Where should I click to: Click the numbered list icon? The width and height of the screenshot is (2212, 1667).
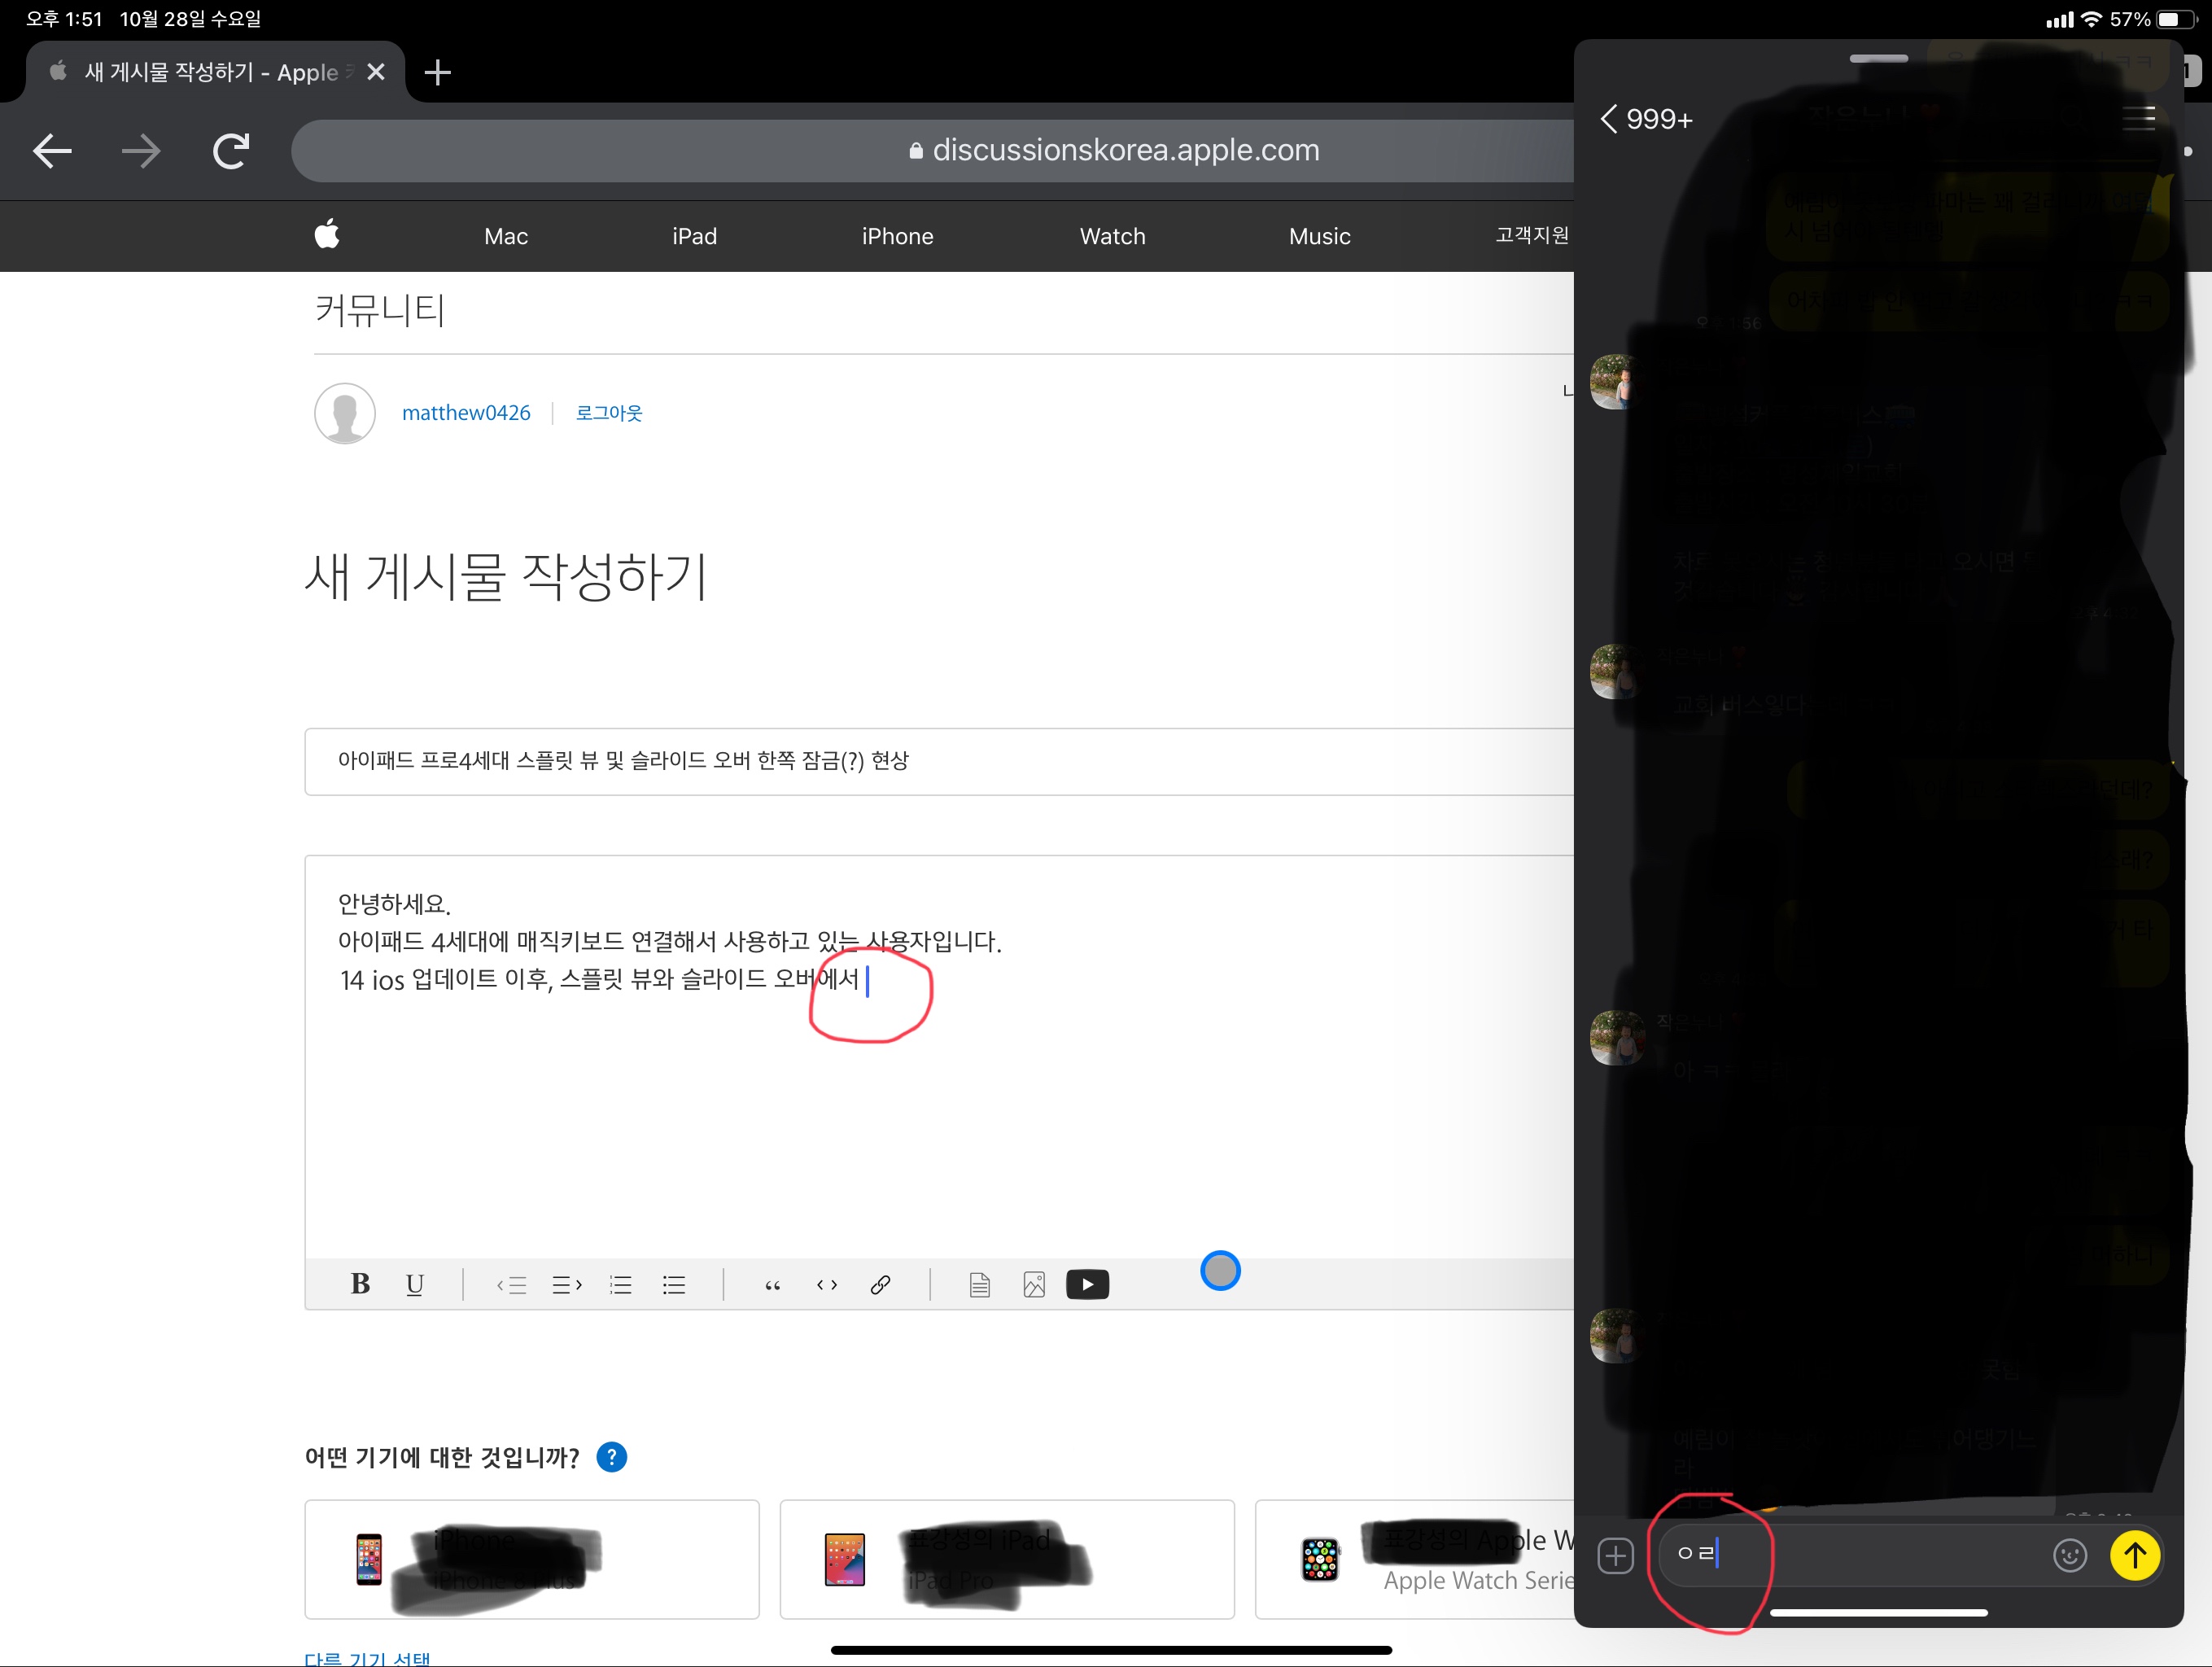pos(620,1284)
